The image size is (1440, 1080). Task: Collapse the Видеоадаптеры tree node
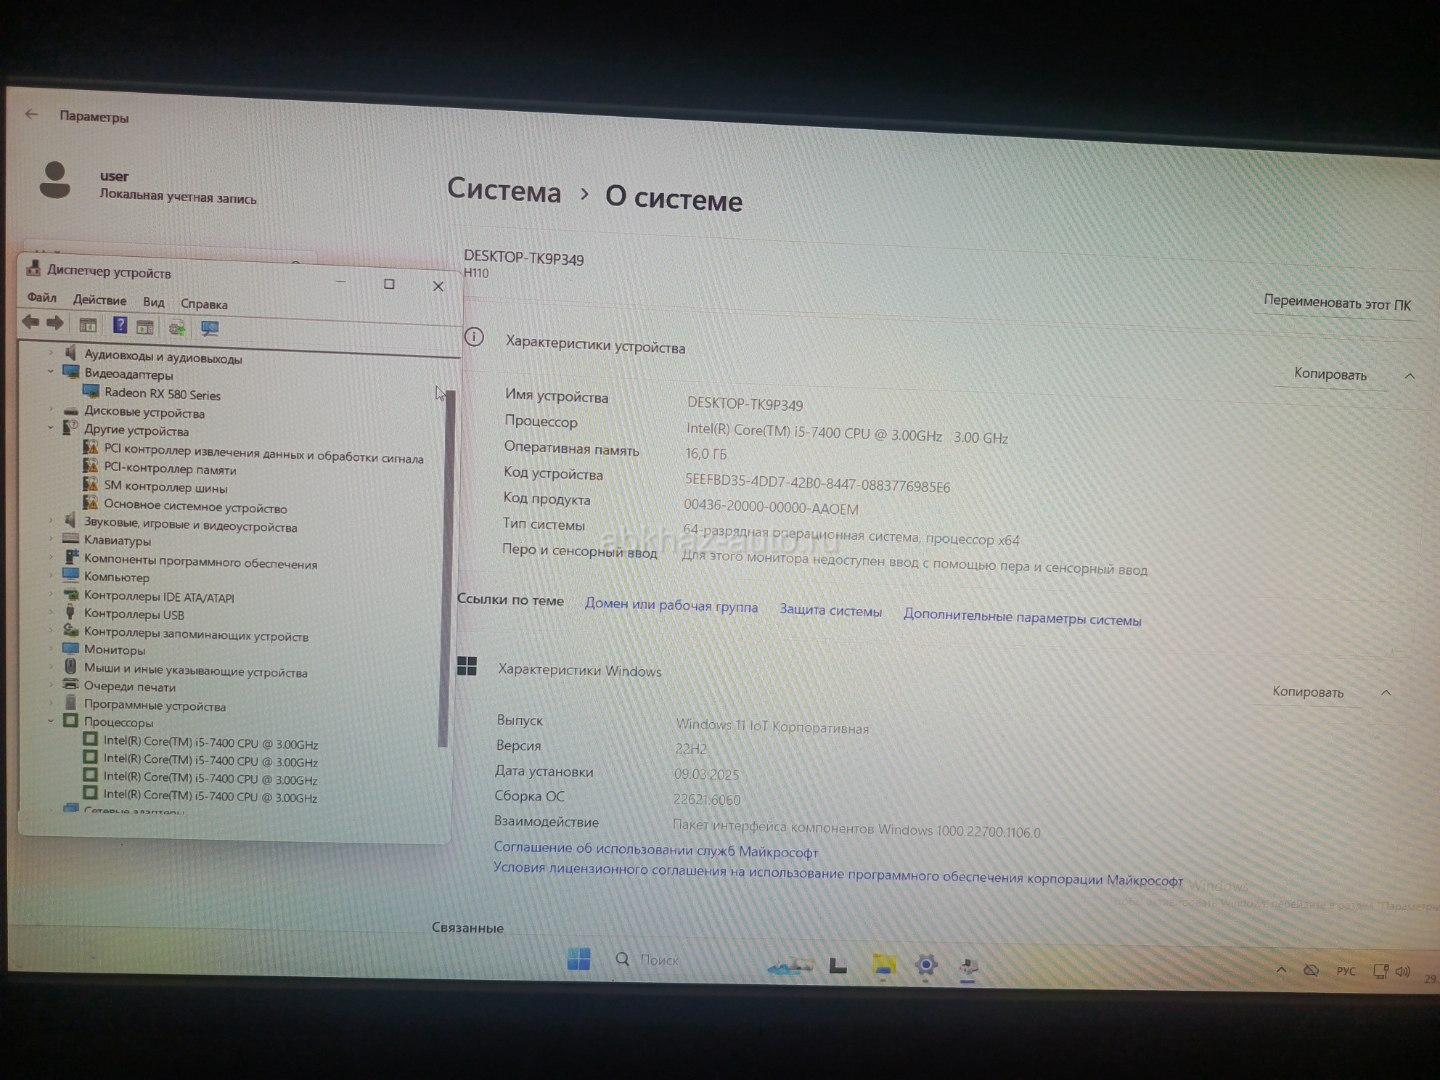pos(51,372)
